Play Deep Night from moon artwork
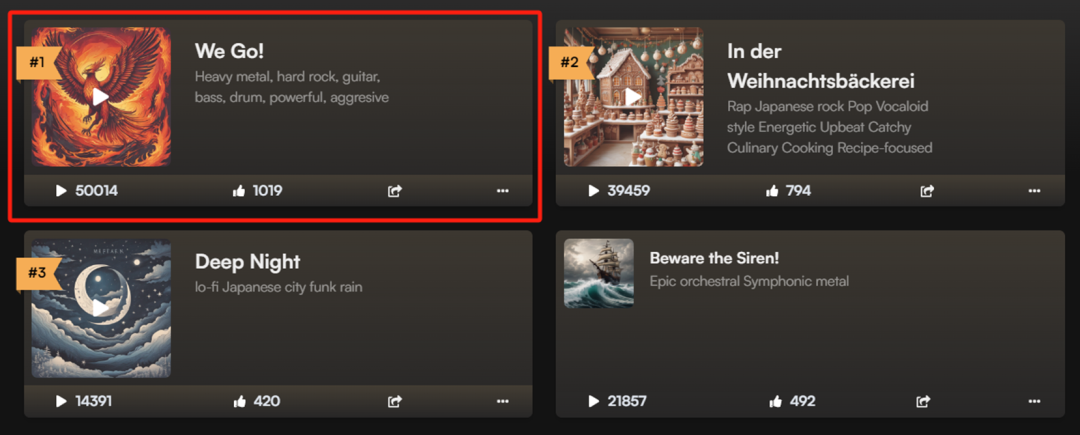This screenshot has height=435, width=1080. 101,308
